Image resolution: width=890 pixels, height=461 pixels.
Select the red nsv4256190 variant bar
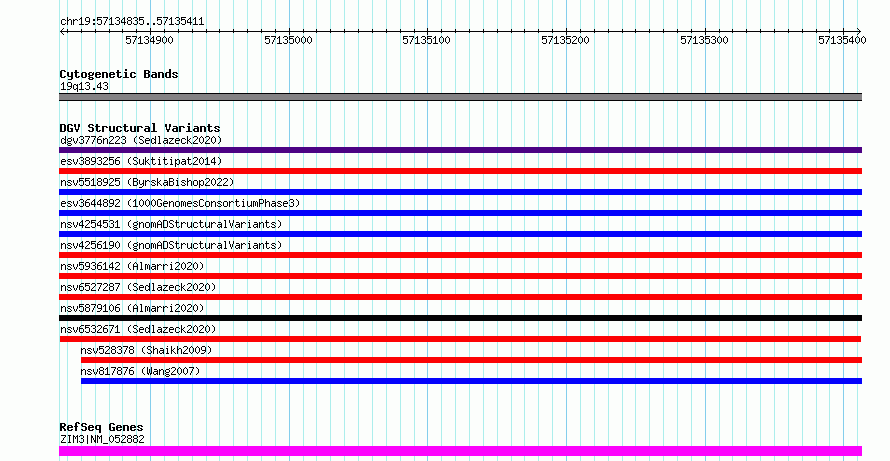click(x=460, y=255)
